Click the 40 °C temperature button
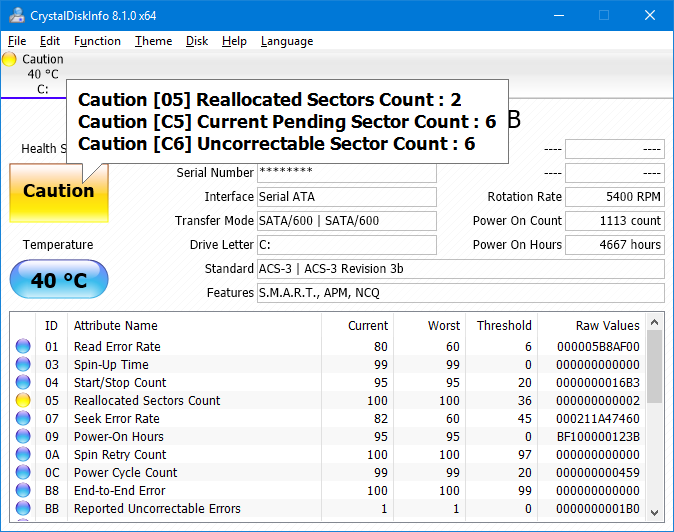 tap(58, 280)
